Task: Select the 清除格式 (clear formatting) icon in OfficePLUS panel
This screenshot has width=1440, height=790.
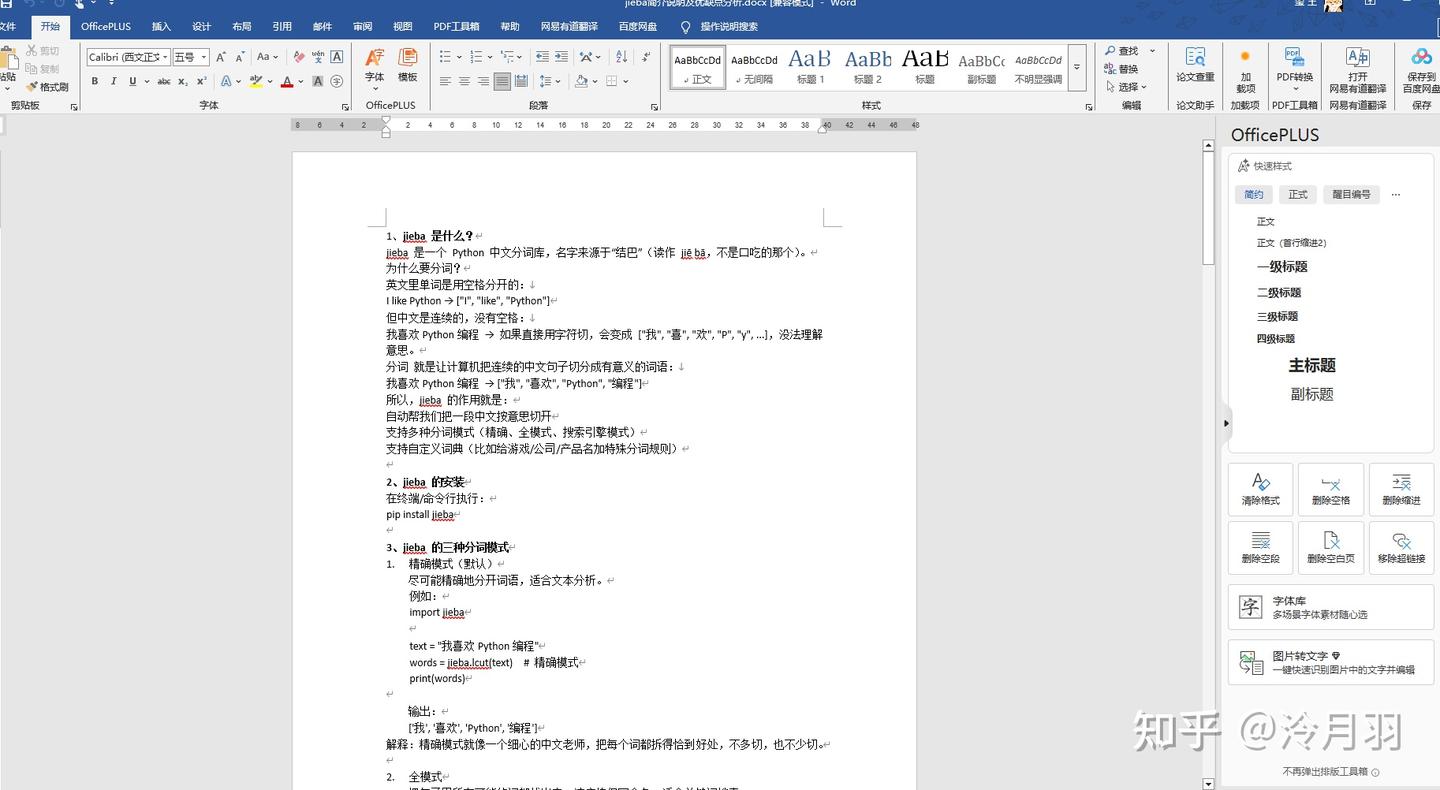Action: coord(1260,489)
